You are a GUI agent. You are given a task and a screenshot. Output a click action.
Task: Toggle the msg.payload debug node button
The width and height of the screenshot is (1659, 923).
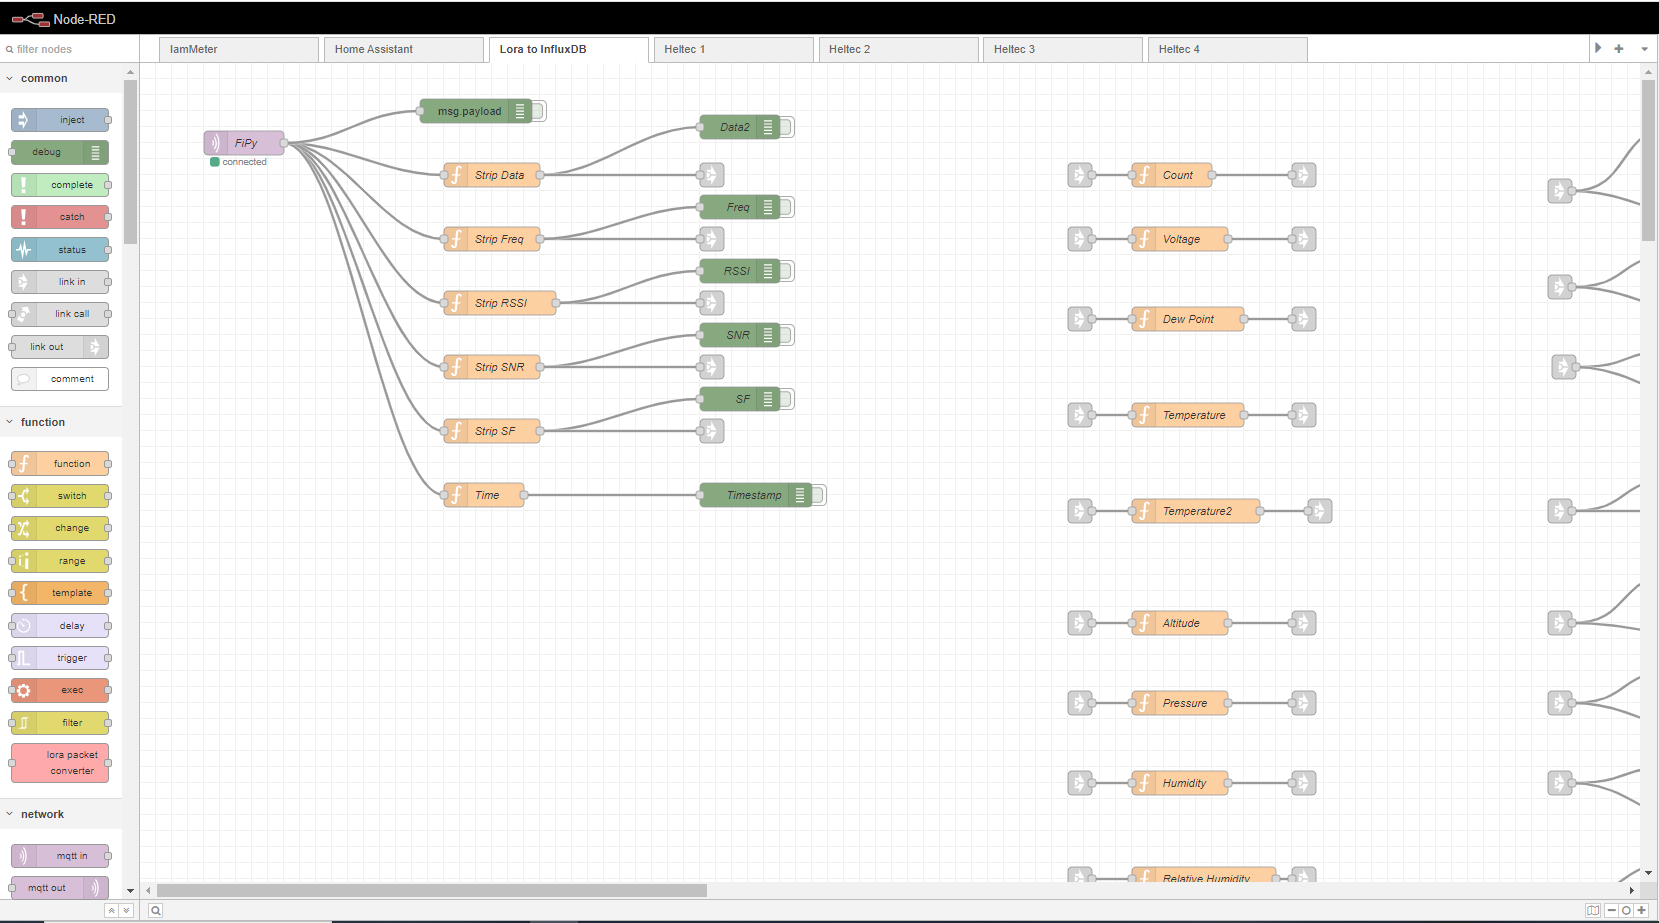point(539,111)
